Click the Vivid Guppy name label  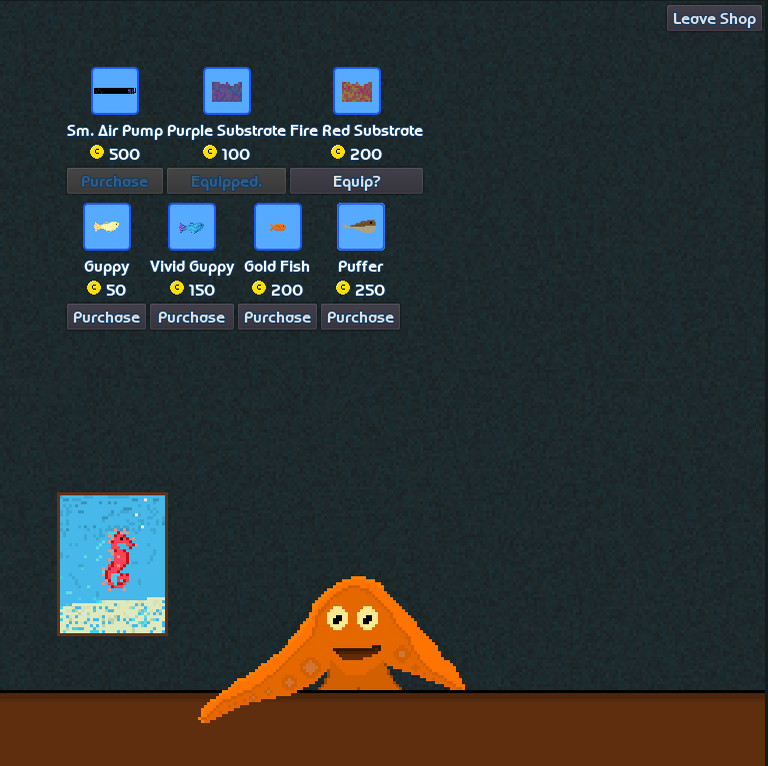pyautogui.click(x=192, y=267)
